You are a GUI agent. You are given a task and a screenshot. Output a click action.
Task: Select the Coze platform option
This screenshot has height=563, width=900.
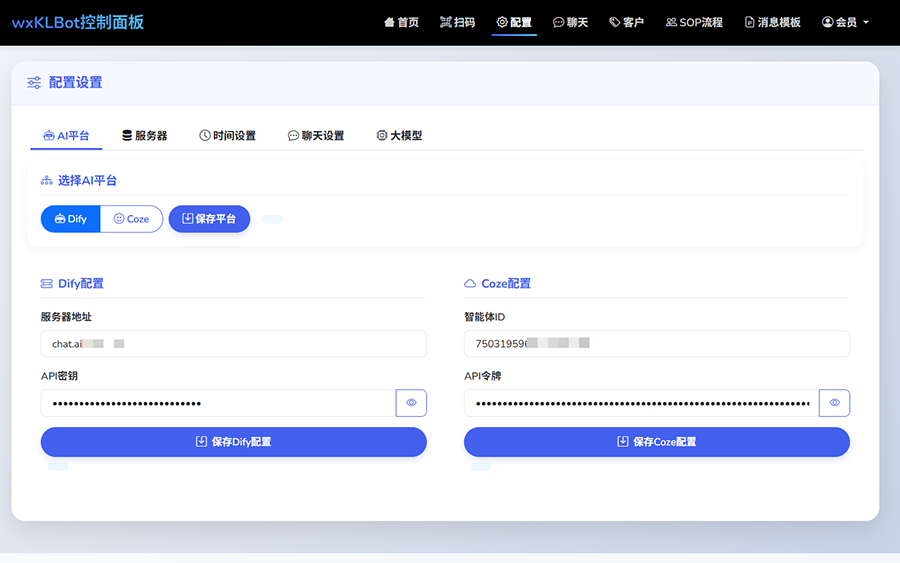tap(131, 219)
